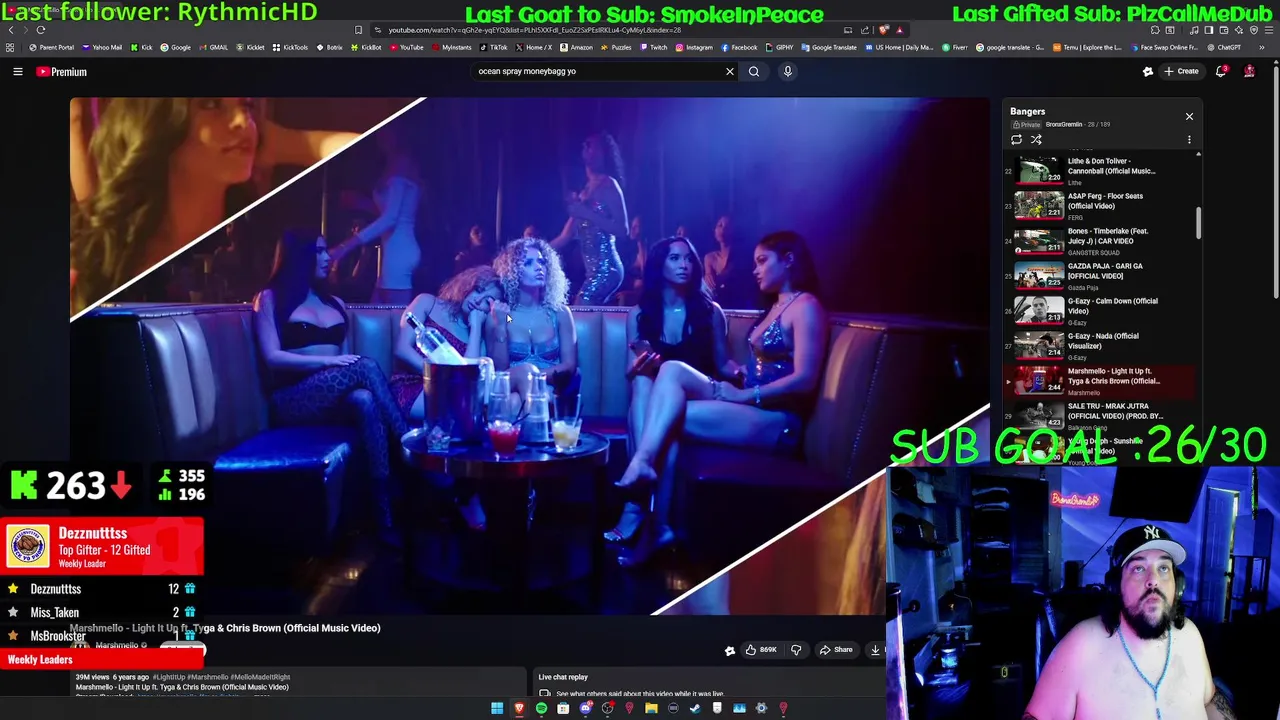1280x720 pixels.
Task: Open Settings gear in taskbar
Action: (761, 708)
